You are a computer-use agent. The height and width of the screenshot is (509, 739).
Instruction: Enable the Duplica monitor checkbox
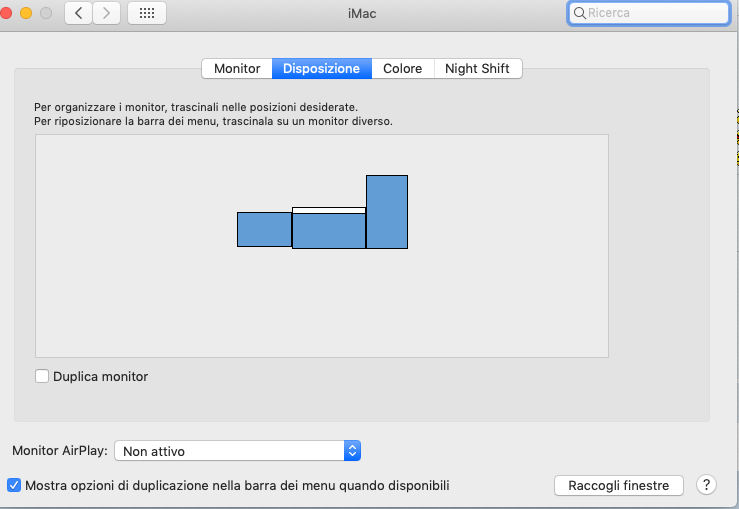42,377
